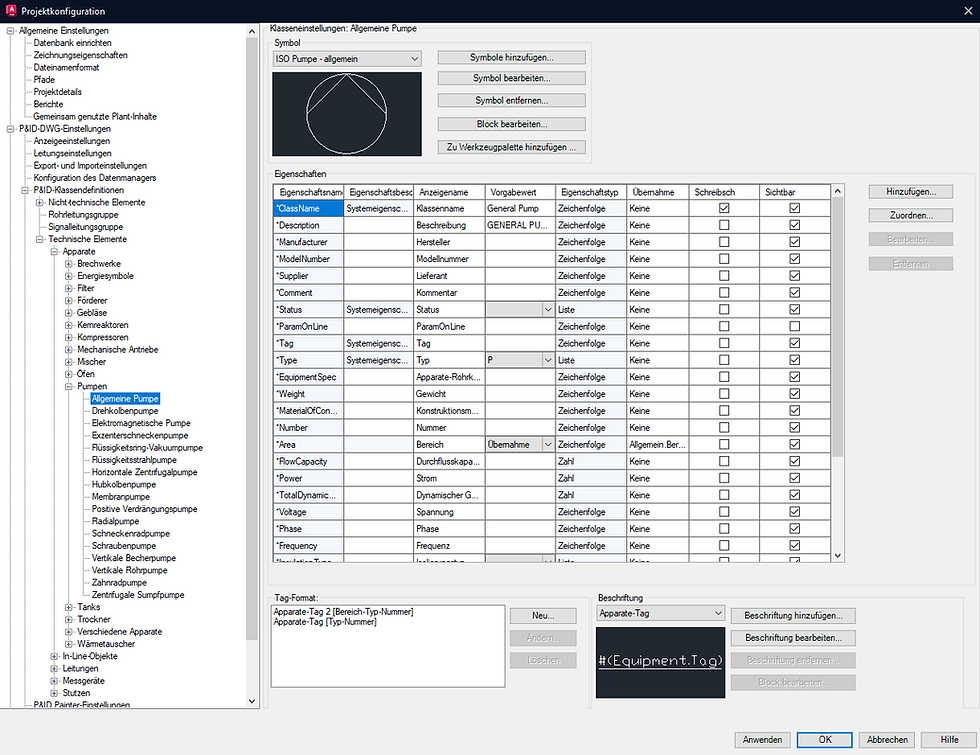The height and width of the screenshot is (755, 980).
Task: Open the Area Übernahme dropdown
Action: [x=548, y=444]
